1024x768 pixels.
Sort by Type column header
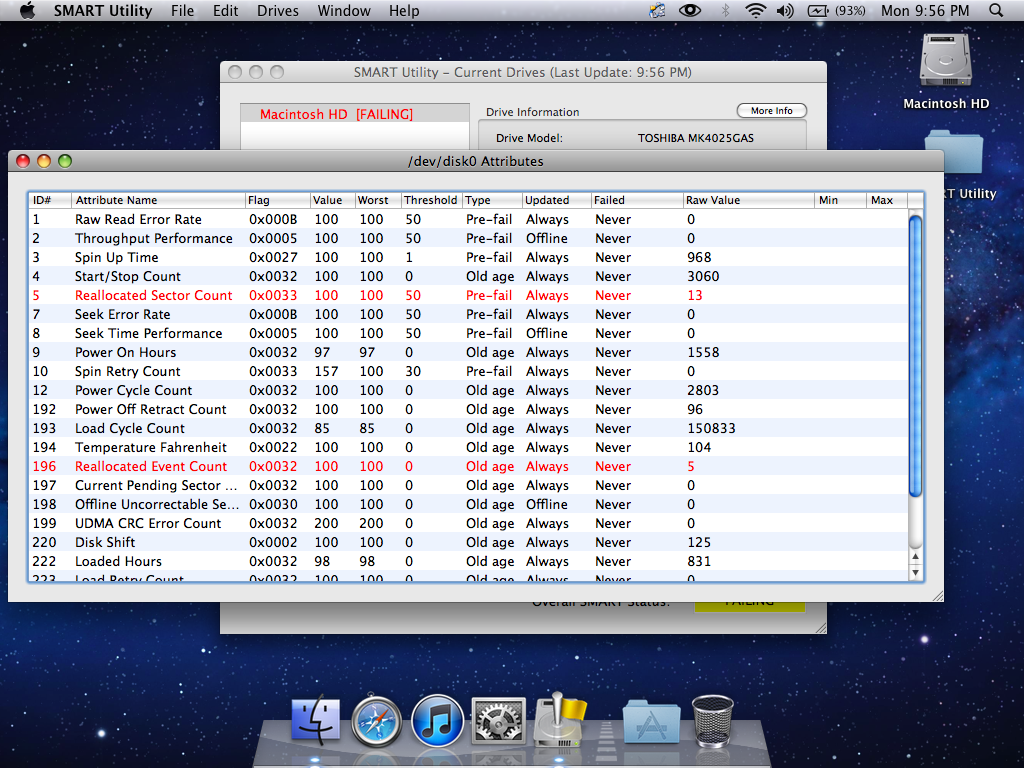tap(492, 200)
